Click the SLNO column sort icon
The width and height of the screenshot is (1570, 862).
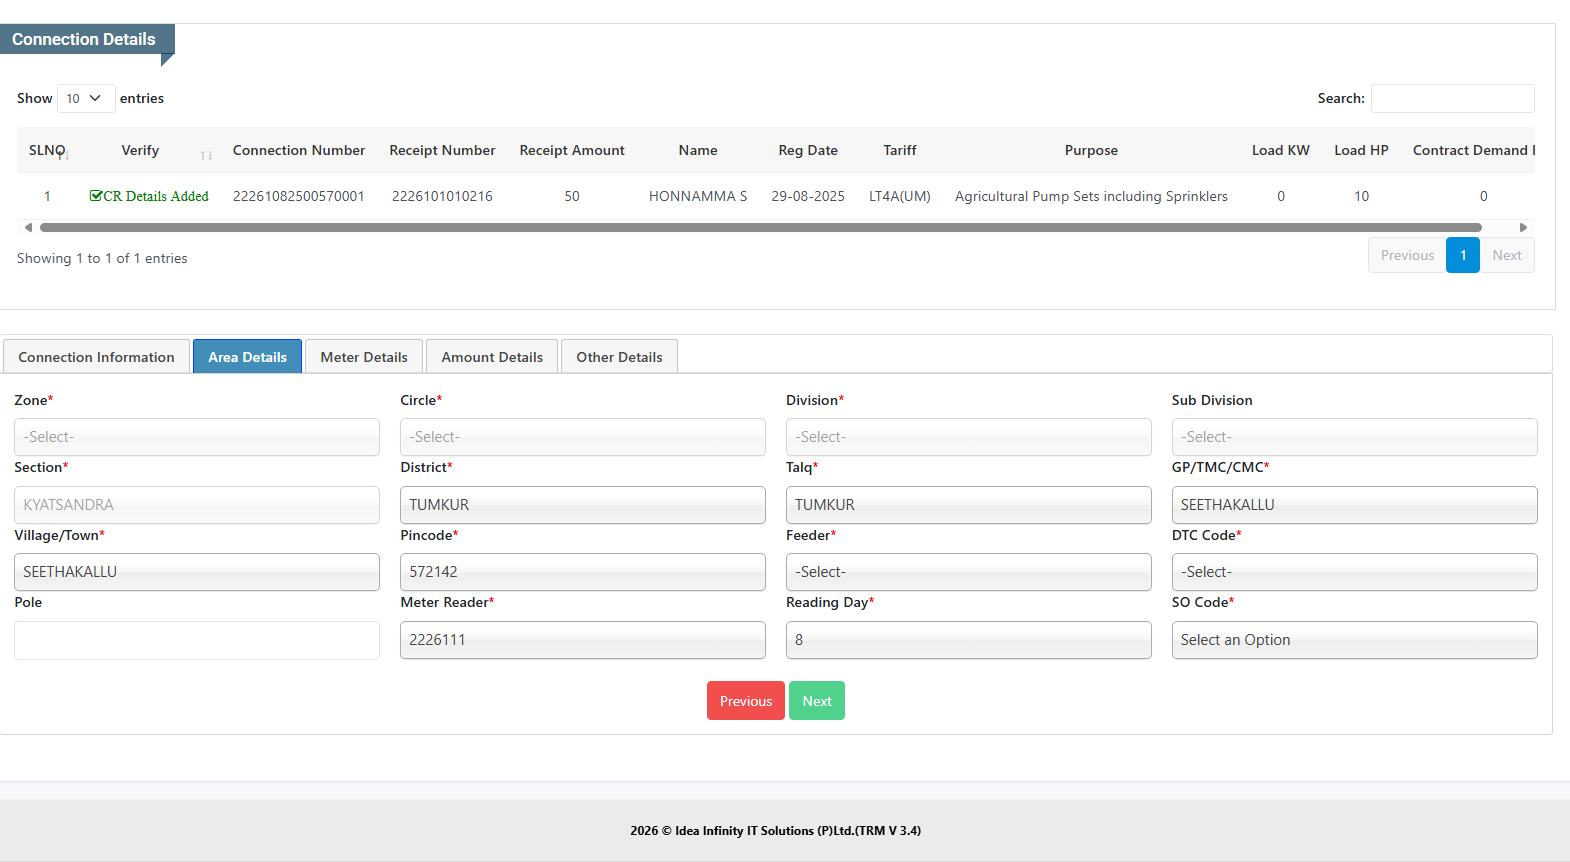tap(65, 155)
